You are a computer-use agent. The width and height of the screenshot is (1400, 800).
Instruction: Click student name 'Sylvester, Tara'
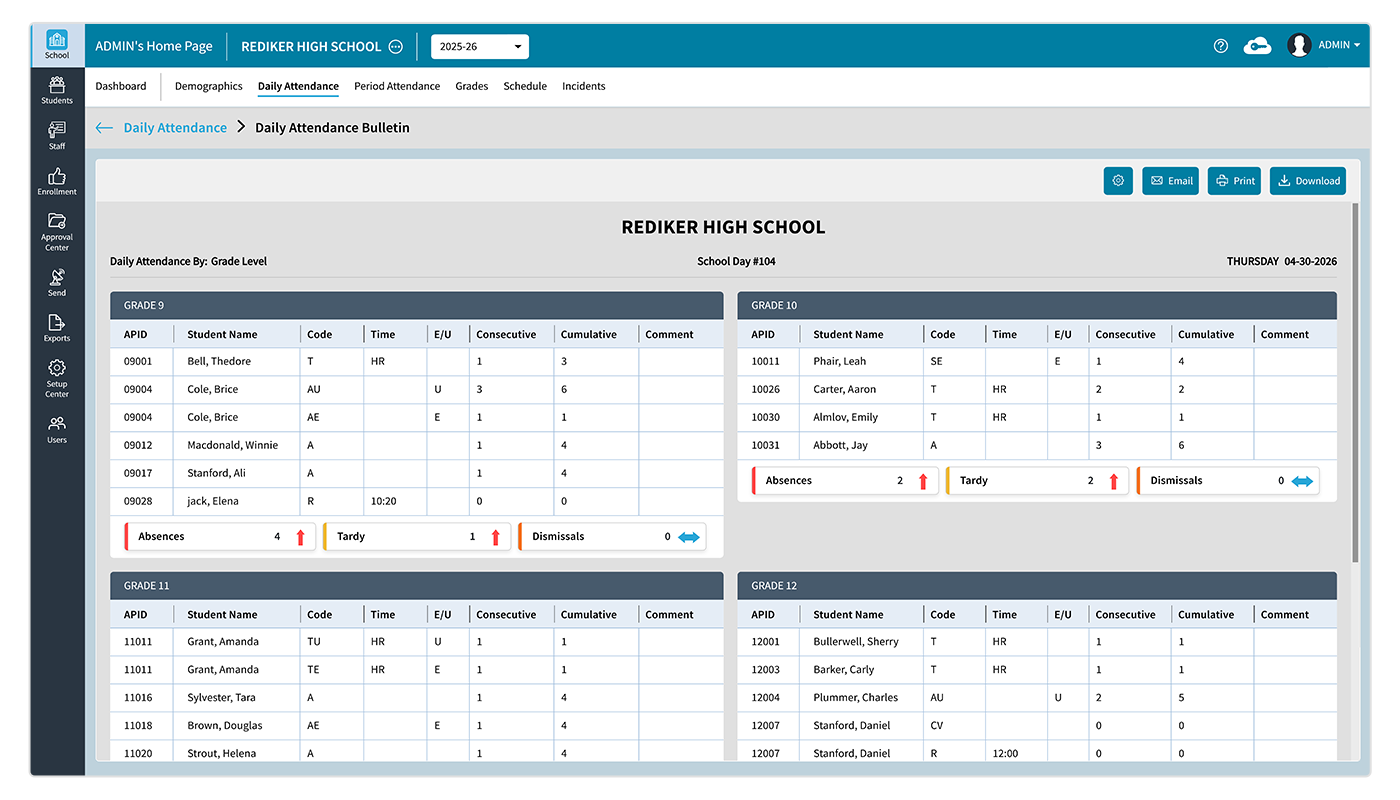[221, 697]
